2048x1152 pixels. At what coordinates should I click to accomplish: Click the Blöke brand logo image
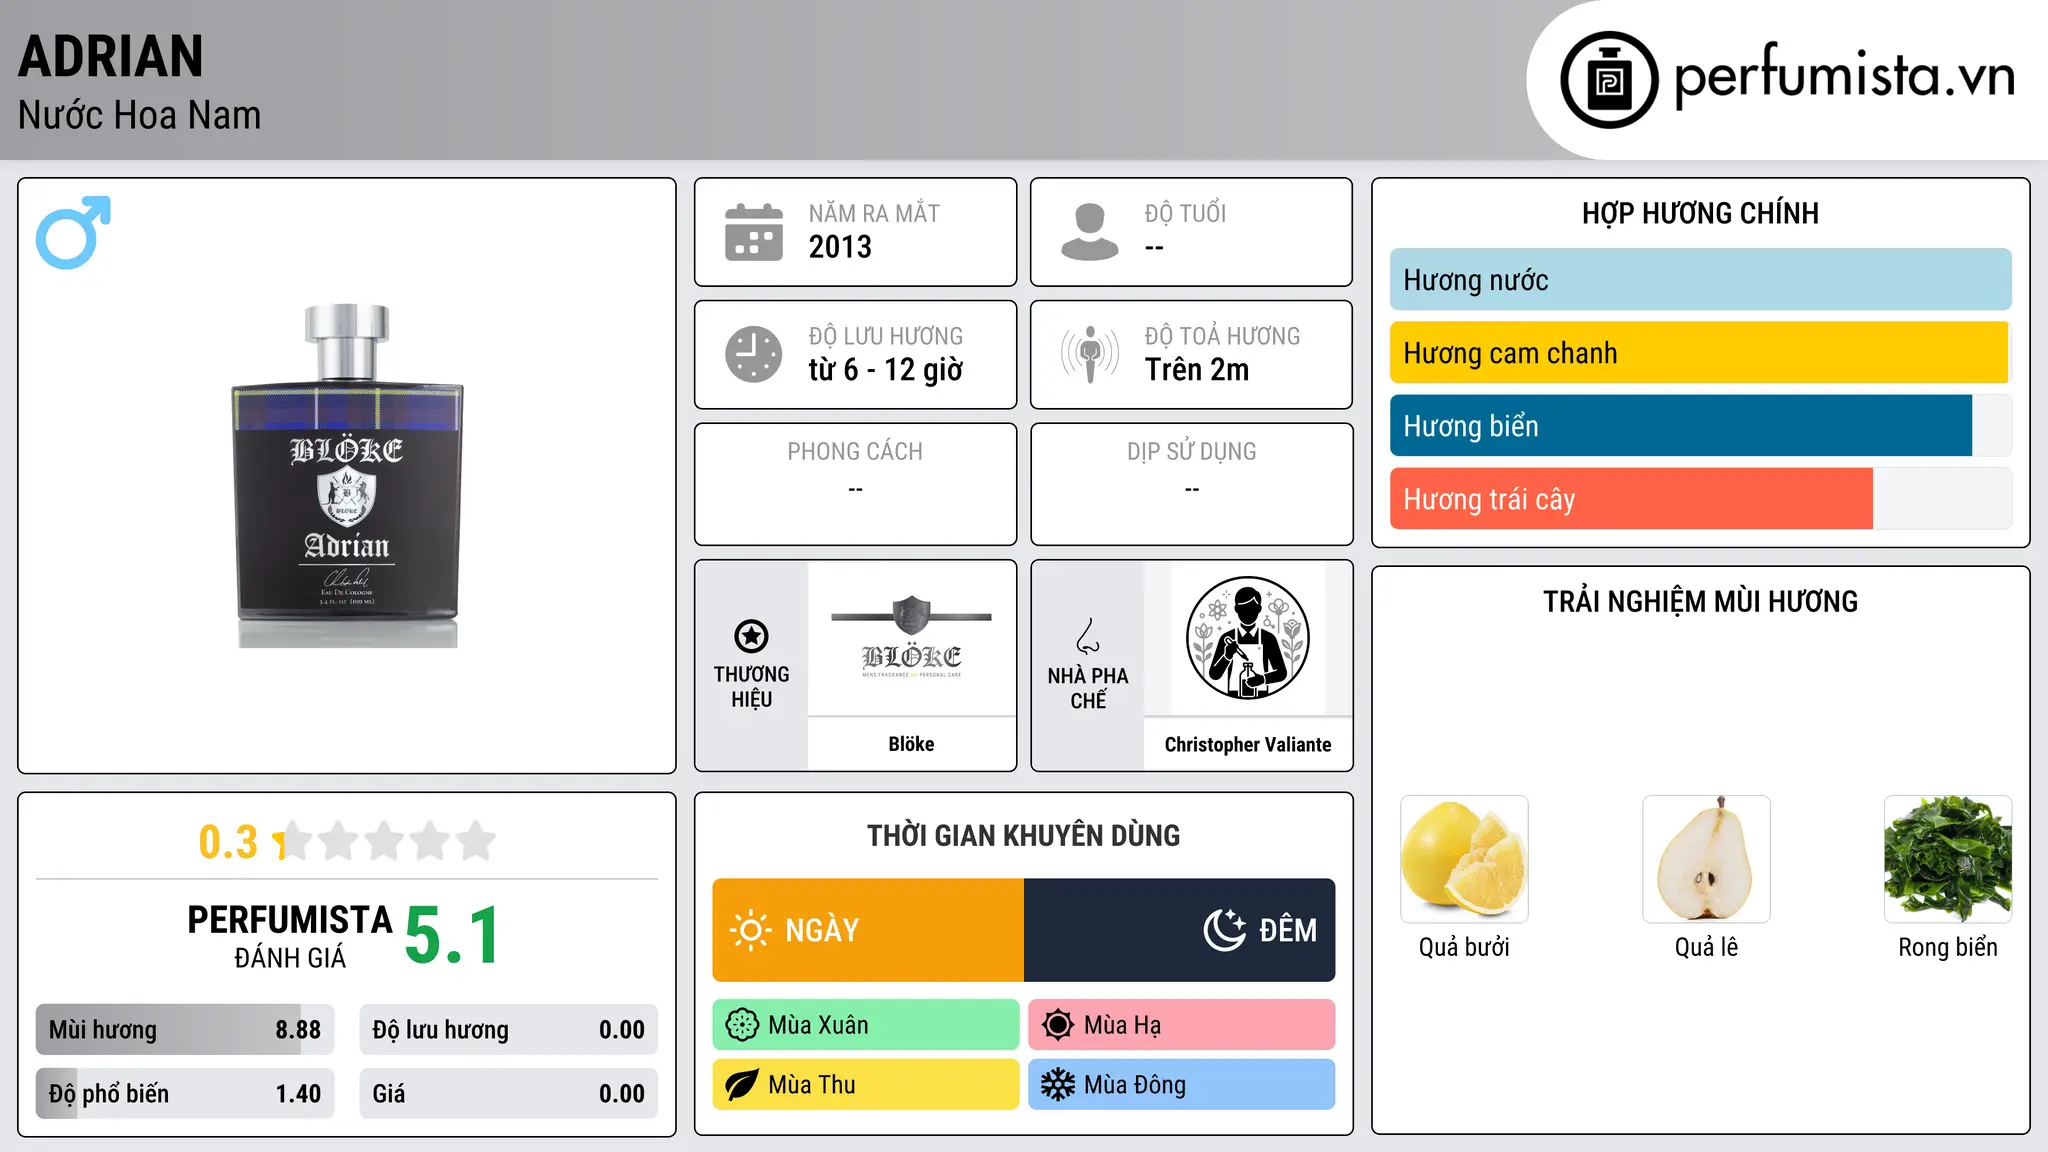[x=911, y=637]
